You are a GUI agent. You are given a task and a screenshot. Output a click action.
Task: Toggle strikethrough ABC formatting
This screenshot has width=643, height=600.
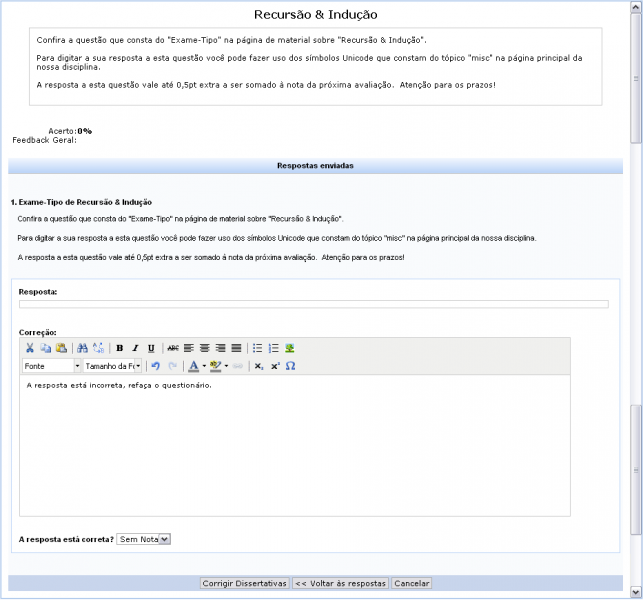click(173, 348)
